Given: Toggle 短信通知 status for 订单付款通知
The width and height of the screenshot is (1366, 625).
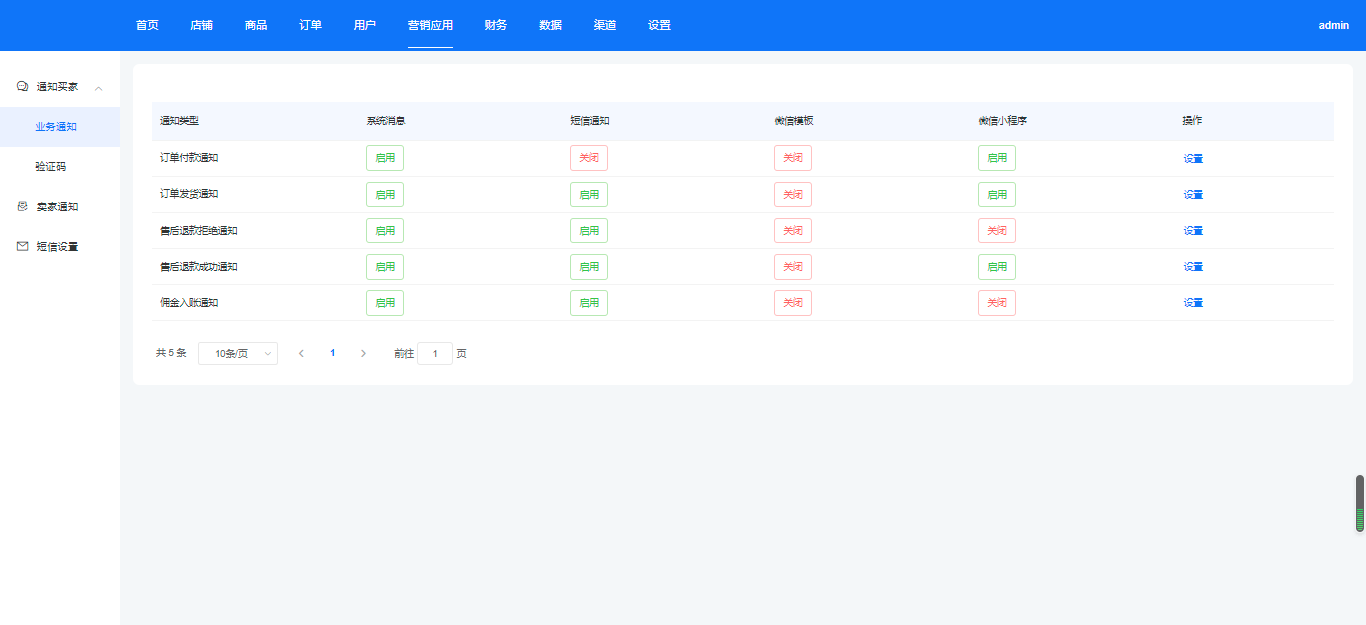Looking at the screenshot, I should click(588, 158).
